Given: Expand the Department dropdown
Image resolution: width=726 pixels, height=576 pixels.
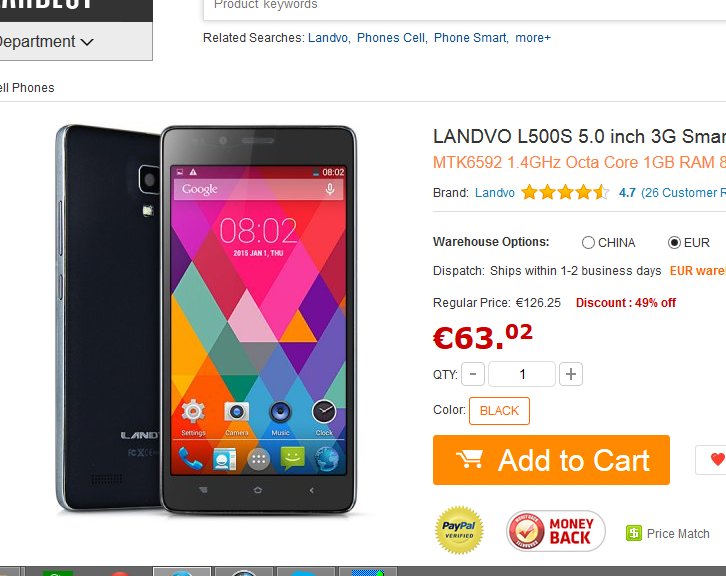Looking at the screenshot, I should click(x=45, y=41).
